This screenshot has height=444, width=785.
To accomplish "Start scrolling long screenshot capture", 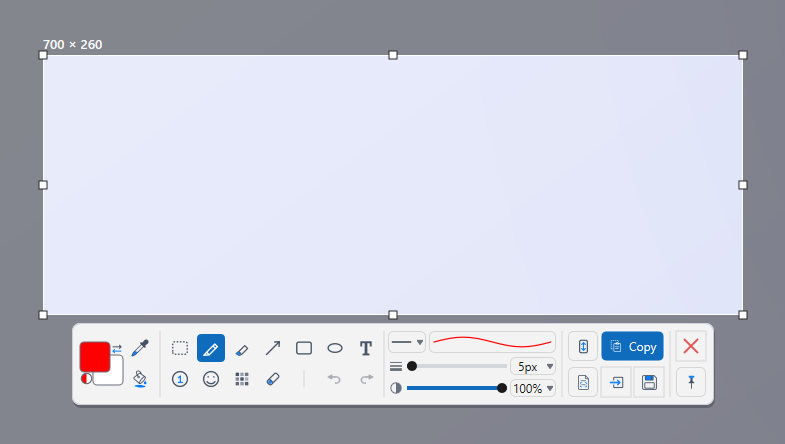I will pyautogui.click(x=583, y=346).
